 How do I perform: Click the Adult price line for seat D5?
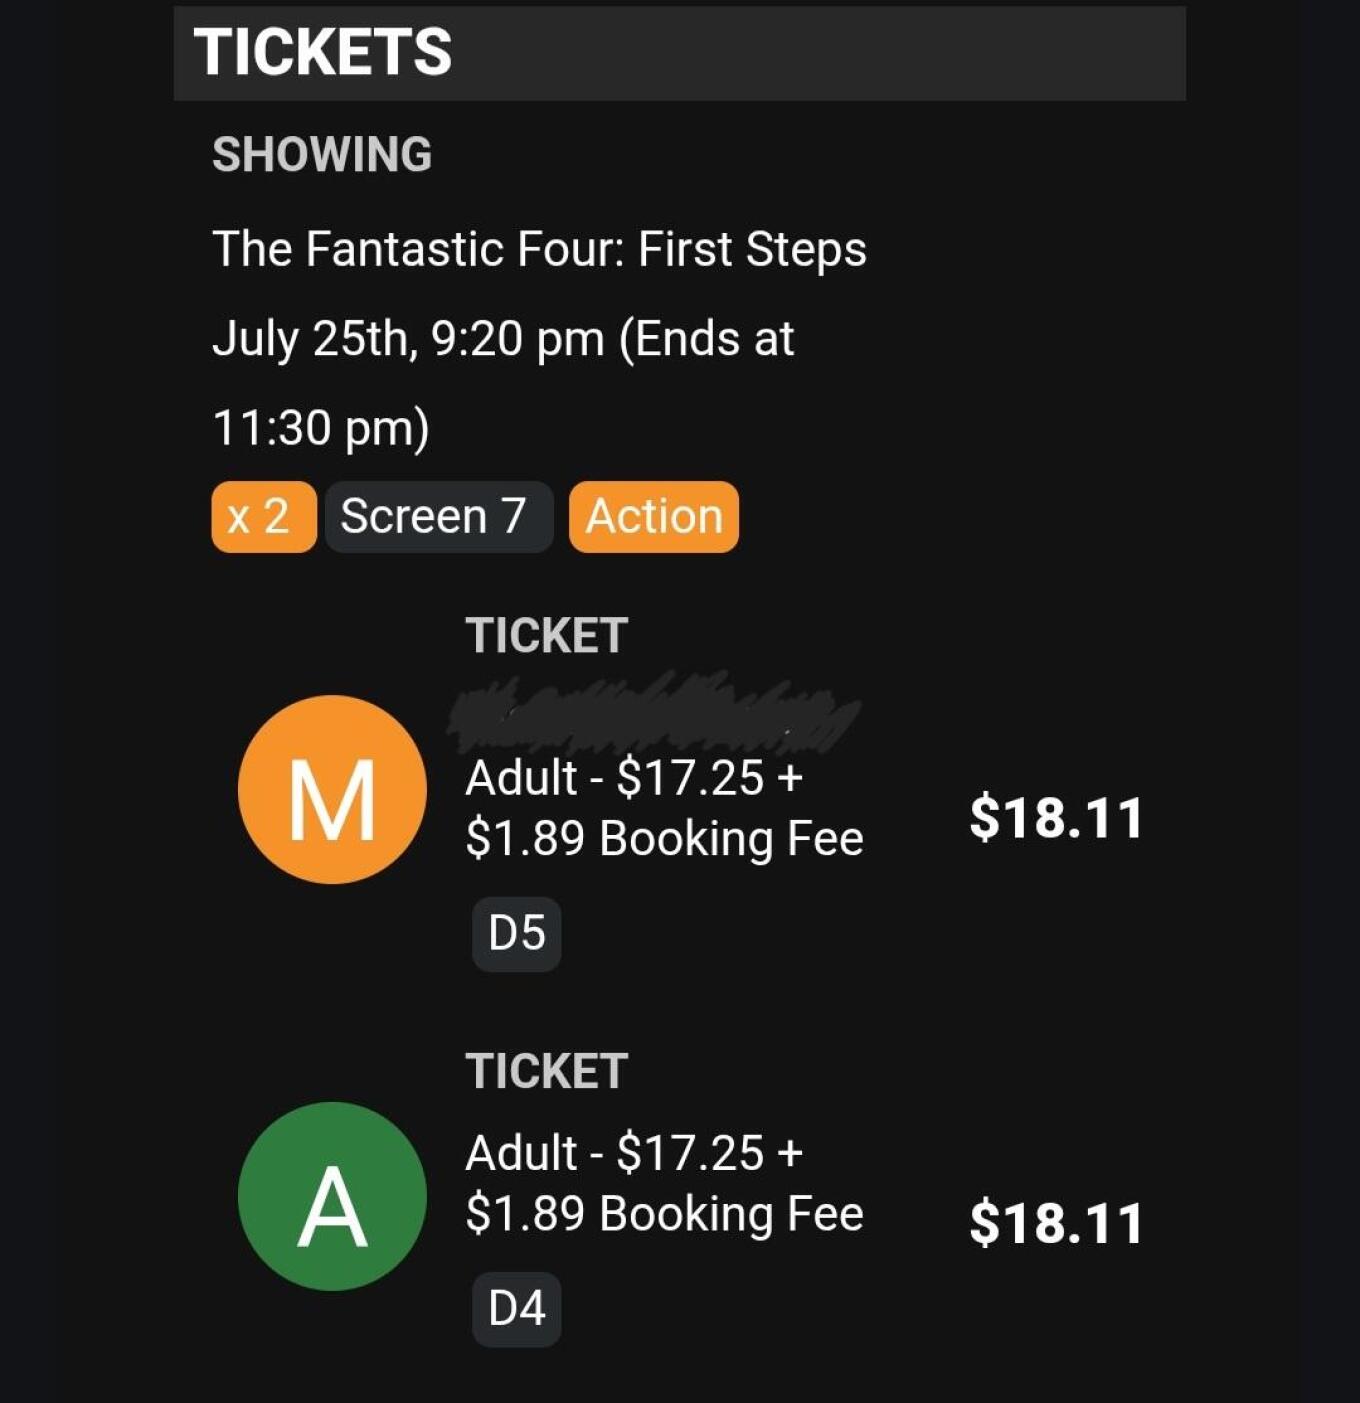pos(634,778)
